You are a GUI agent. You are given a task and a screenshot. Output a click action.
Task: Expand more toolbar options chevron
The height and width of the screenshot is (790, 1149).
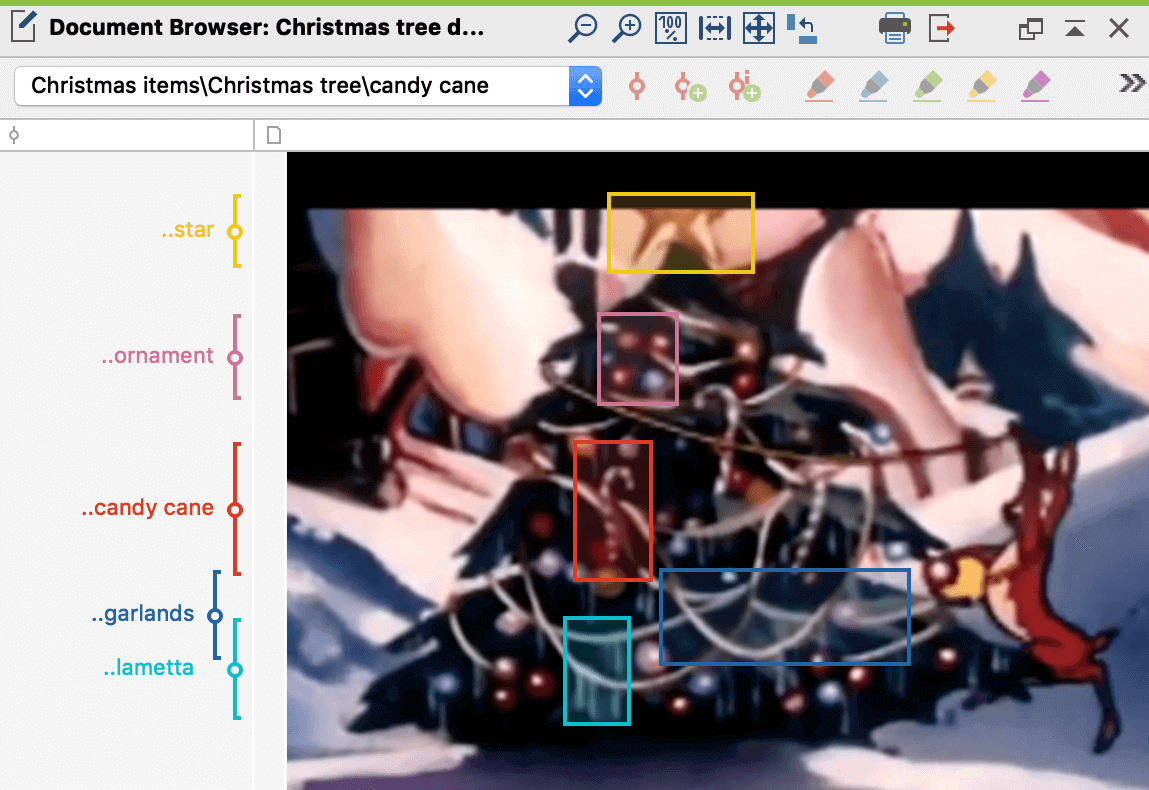click(x=1131, y=83)
